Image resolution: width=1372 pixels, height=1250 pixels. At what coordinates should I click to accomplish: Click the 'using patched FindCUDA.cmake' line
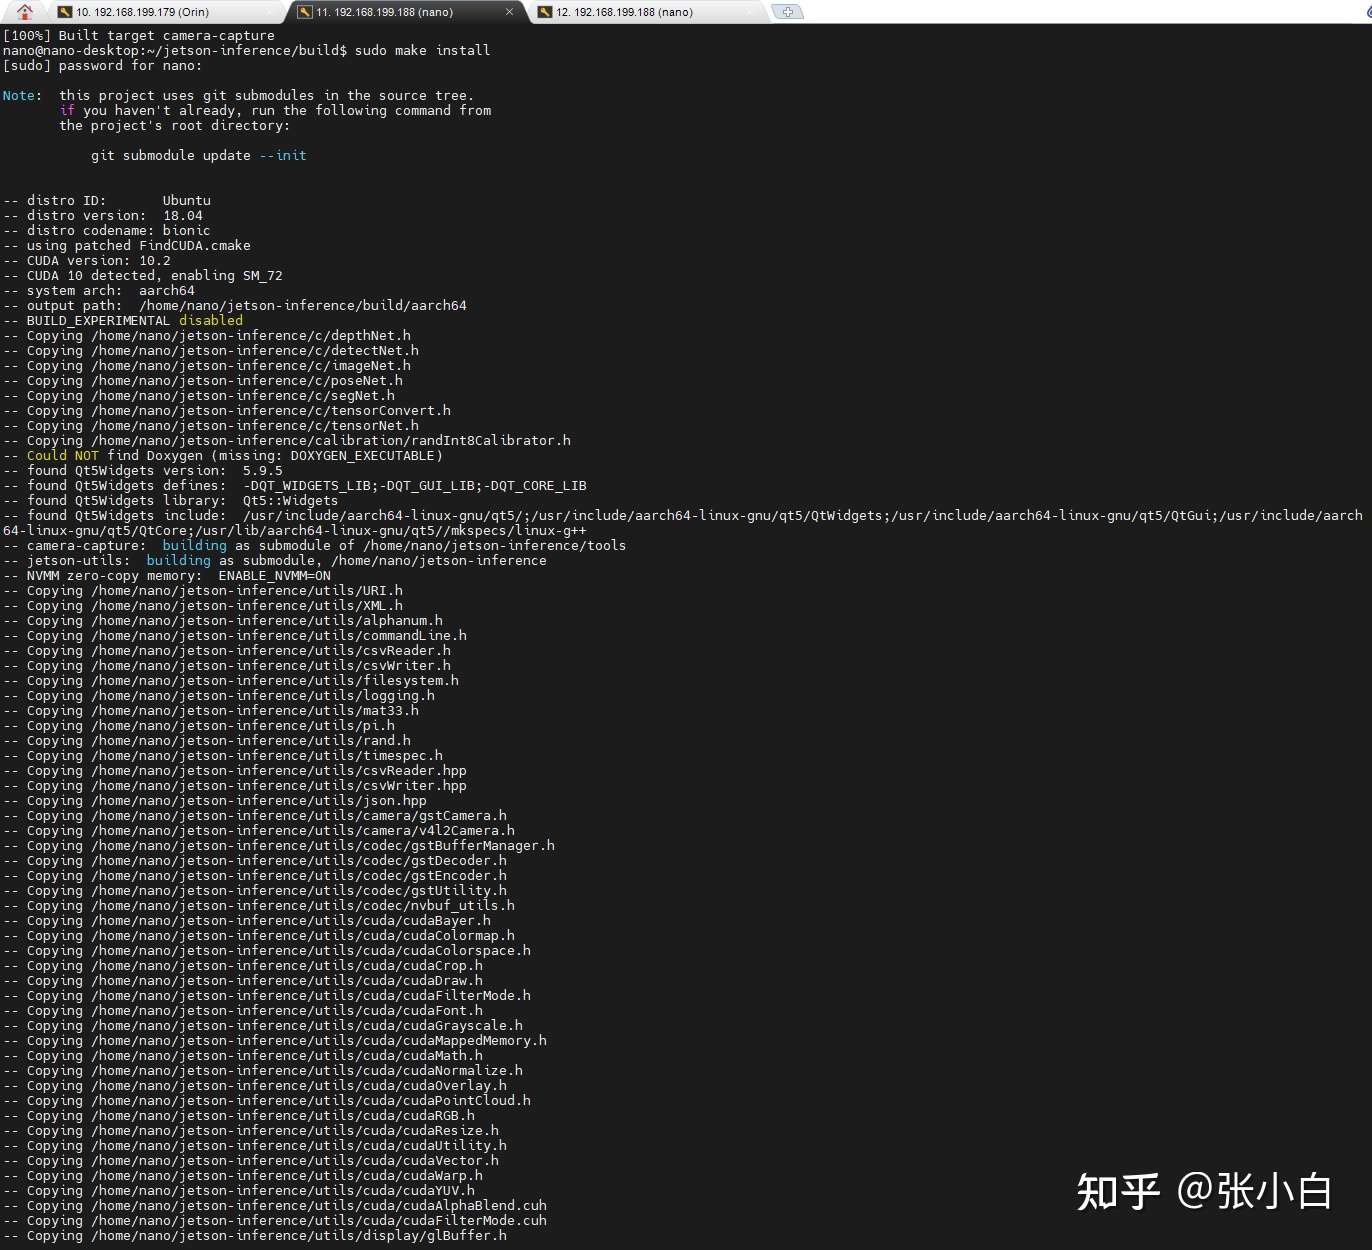point(127,245)
